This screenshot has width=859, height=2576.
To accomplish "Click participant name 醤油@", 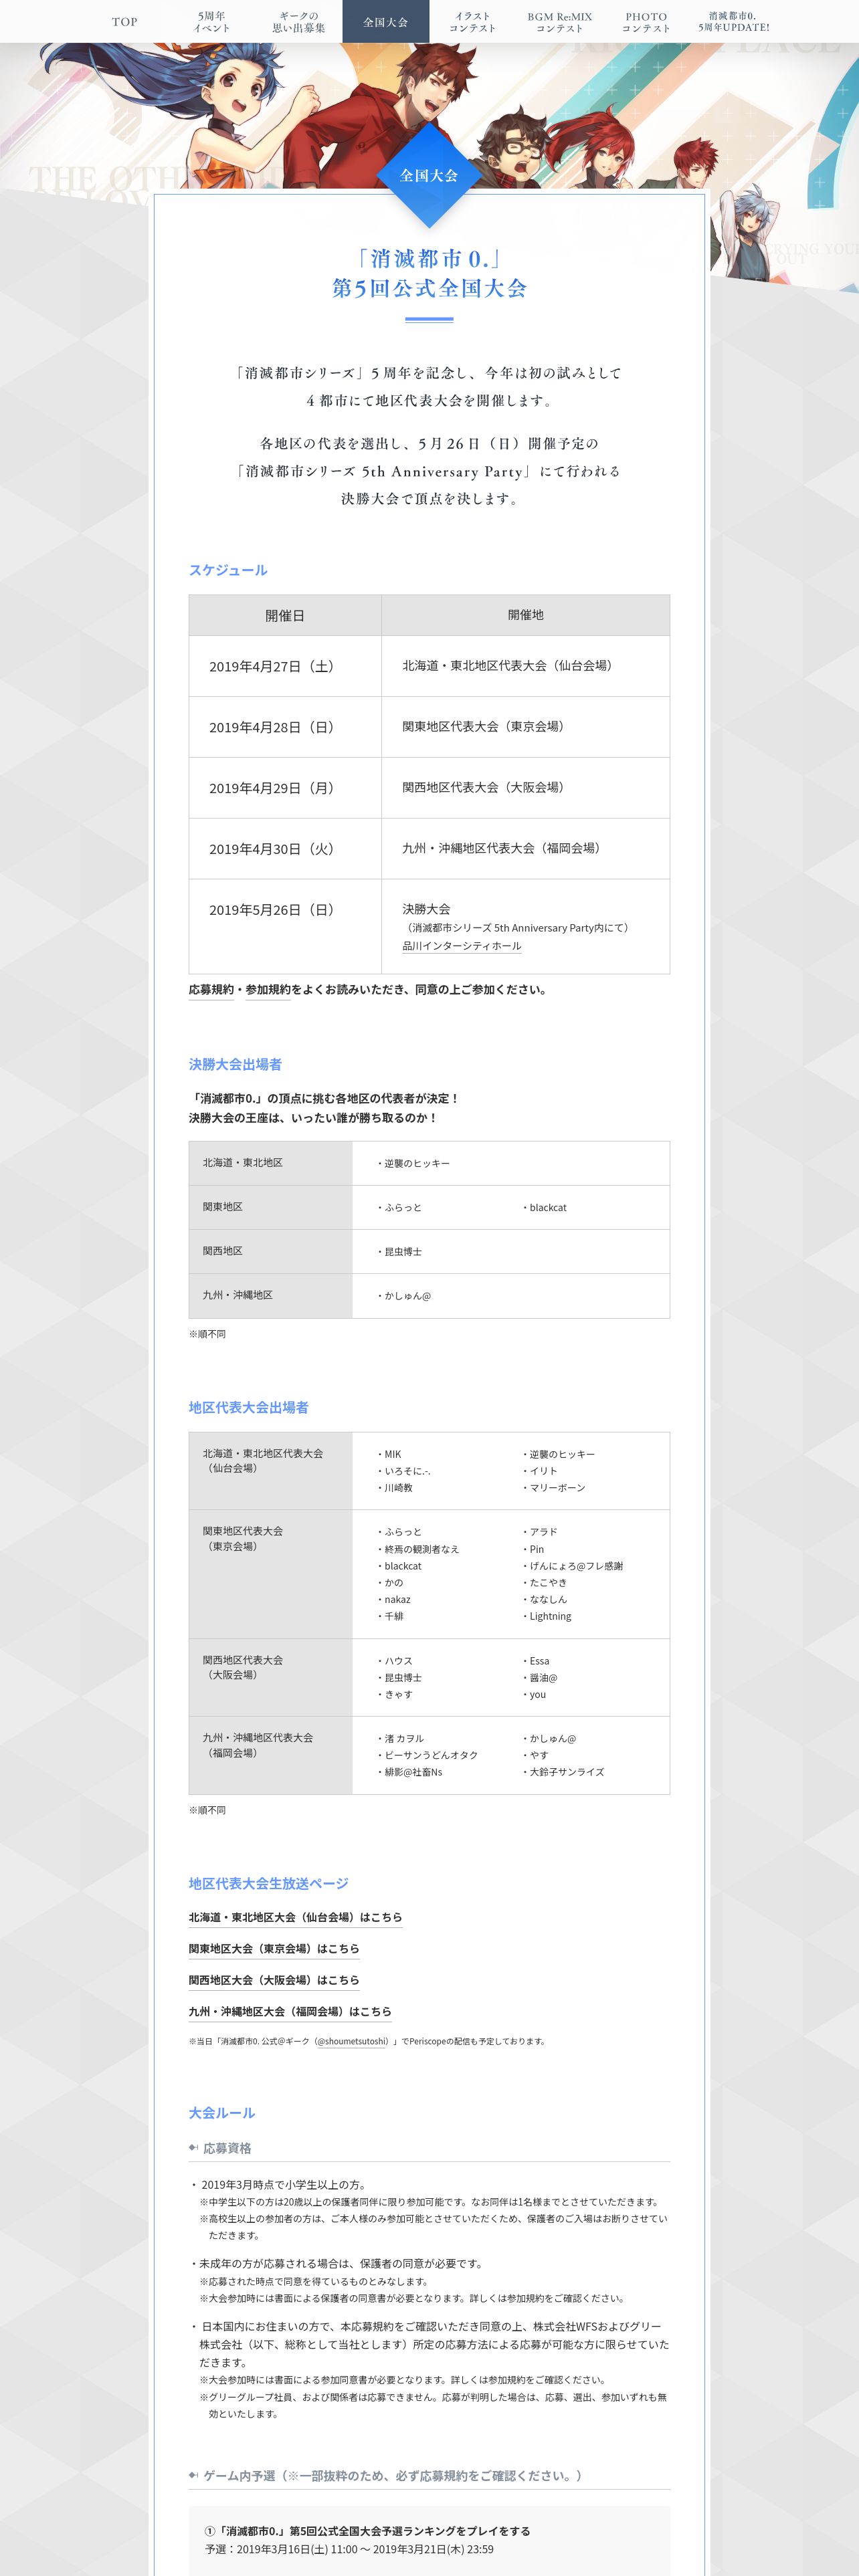I will click(541, 1677).
